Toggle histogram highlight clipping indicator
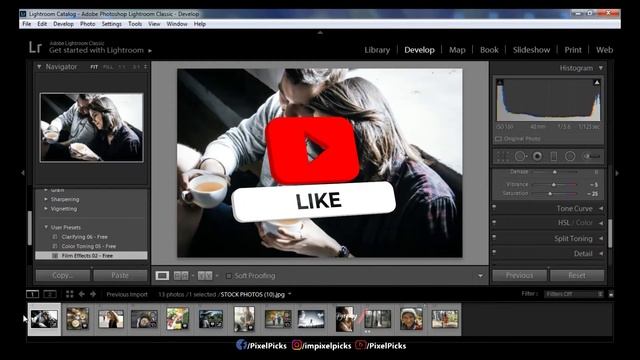Viewport: 640px width, 360px height. point(597,82)
